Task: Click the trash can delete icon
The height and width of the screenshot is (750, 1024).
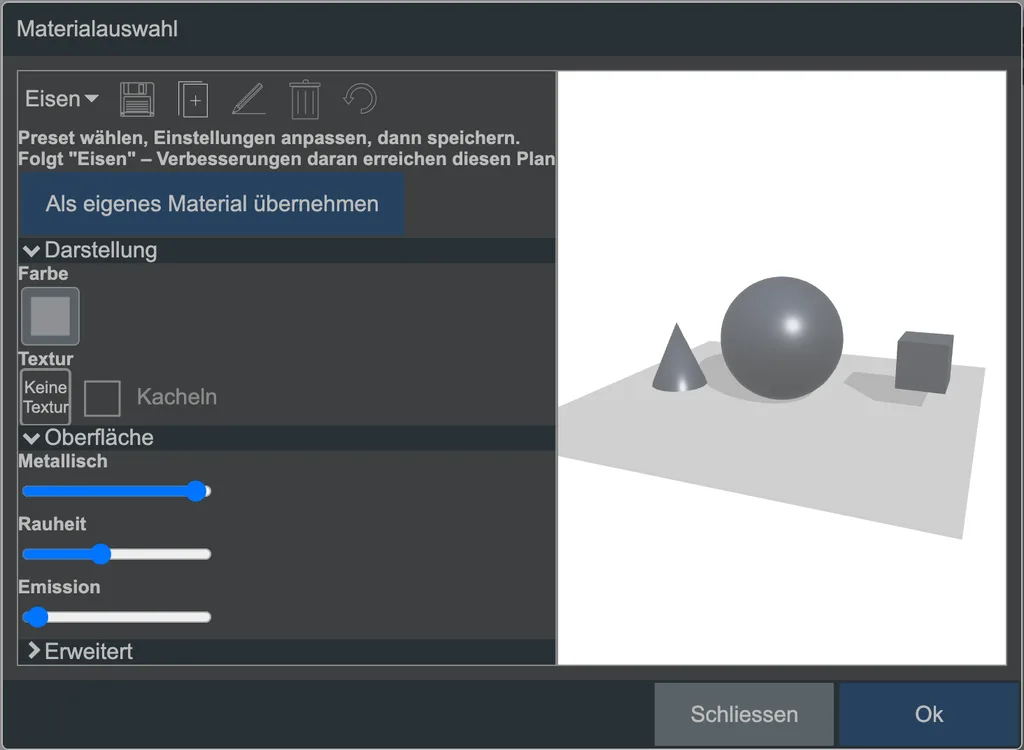Action: pos(305,99)
